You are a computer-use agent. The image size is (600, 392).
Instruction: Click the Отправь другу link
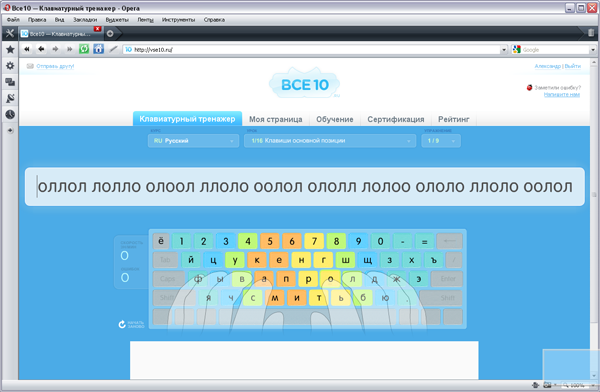coord(55,66)
